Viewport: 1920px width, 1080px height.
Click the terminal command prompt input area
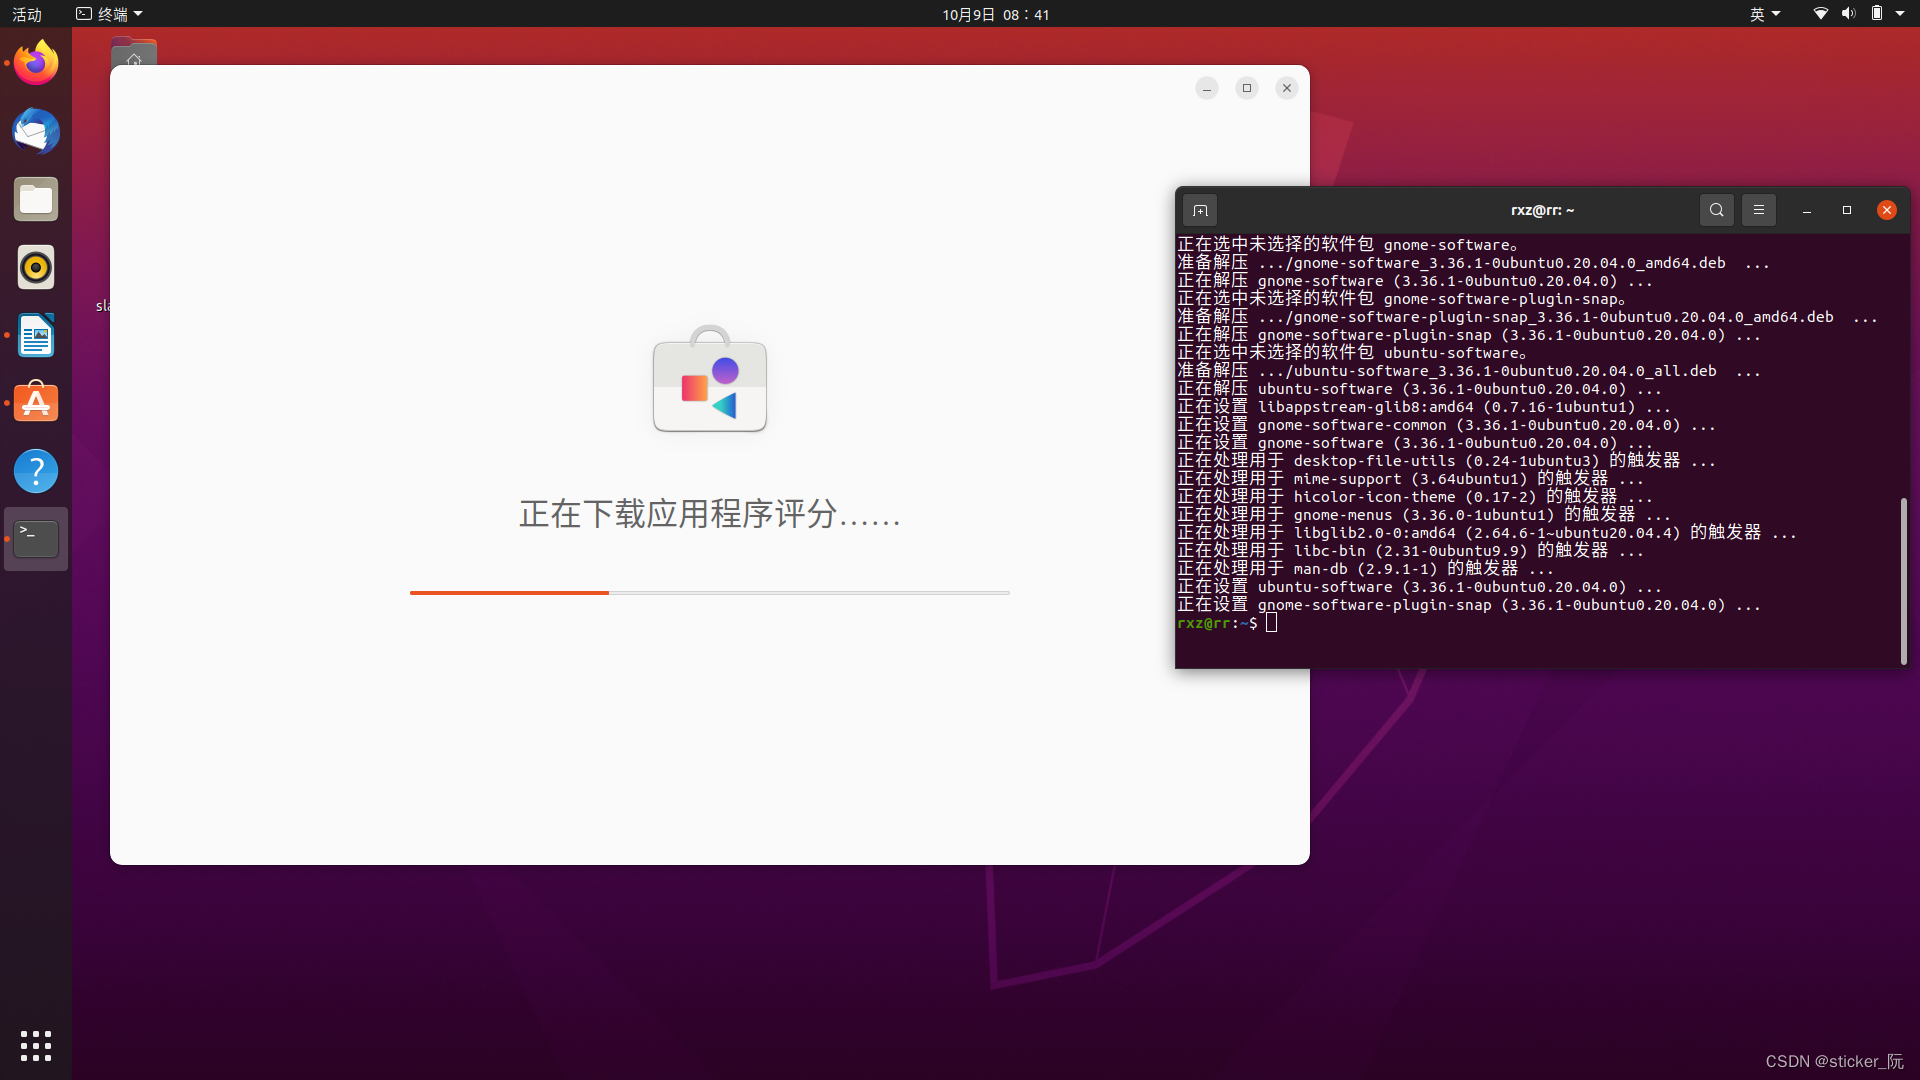1270,622
